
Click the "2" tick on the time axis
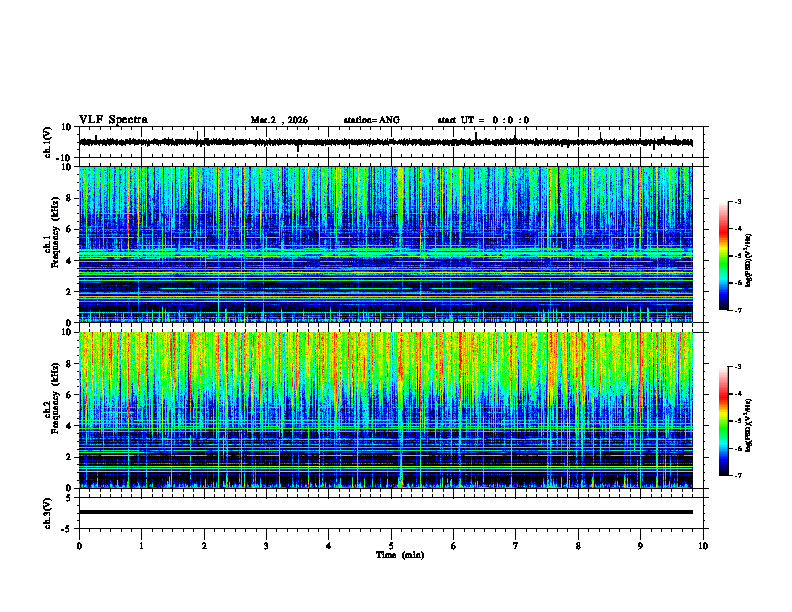pos(204,546)
